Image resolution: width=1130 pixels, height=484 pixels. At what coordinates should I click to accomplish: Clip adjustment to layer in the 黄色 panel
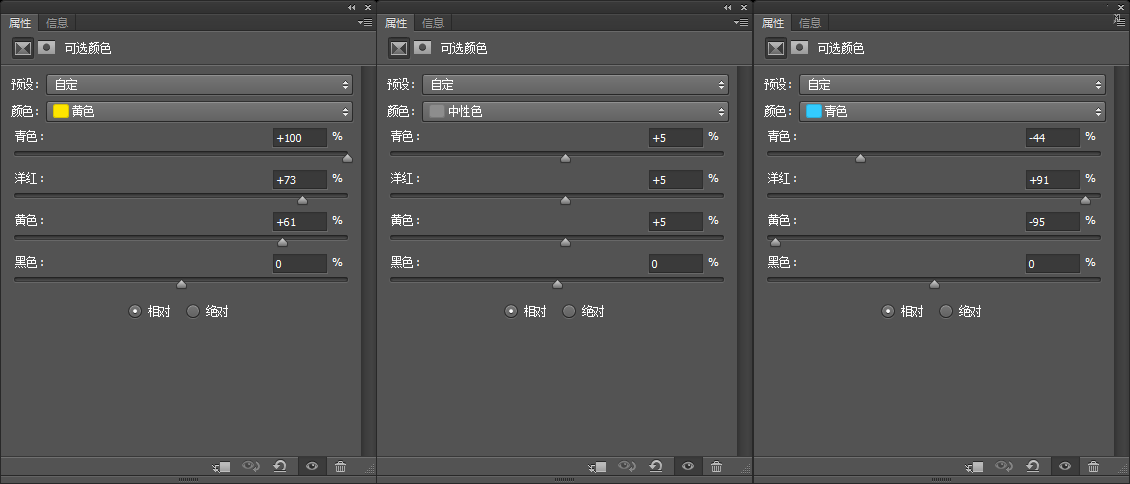(221, 467)
